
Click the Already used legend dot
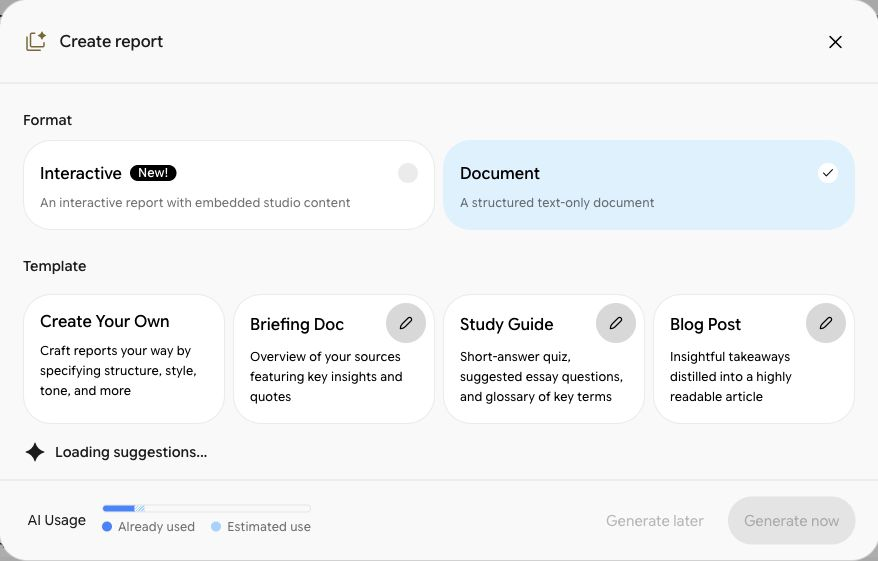(107, 526)
